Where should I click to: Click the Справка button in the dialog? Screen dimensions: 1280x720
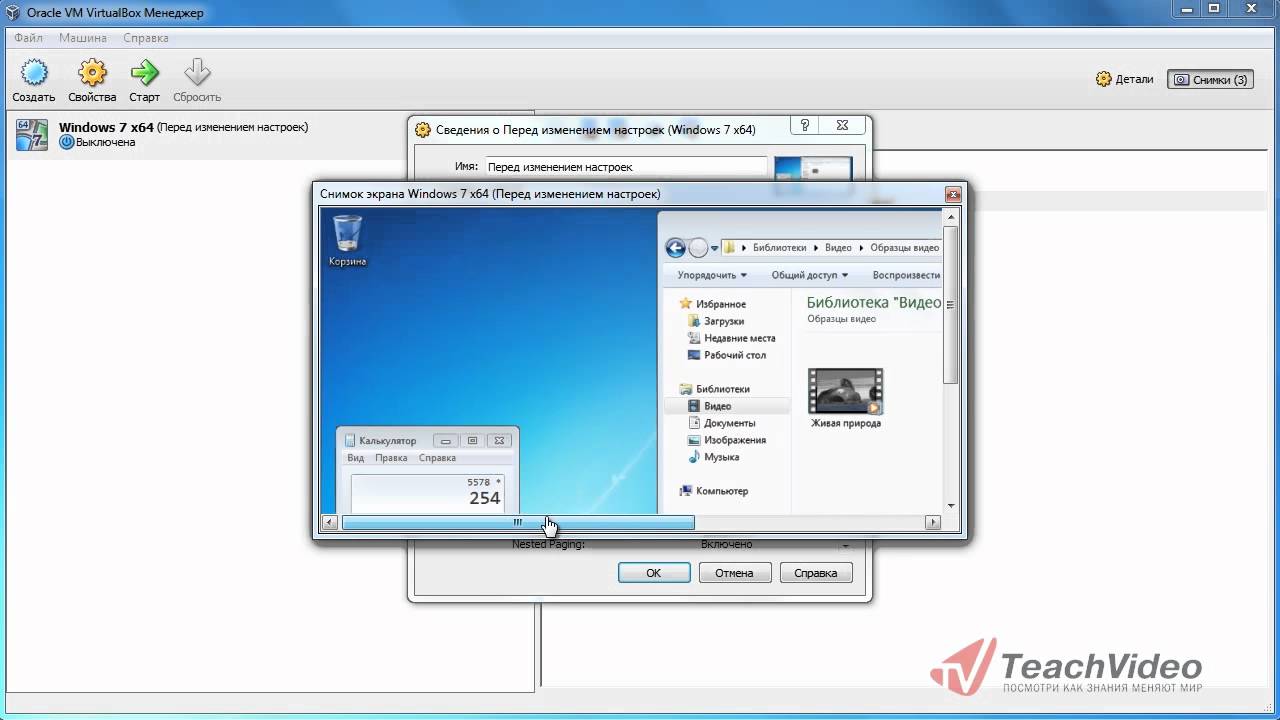coord(816,573)
